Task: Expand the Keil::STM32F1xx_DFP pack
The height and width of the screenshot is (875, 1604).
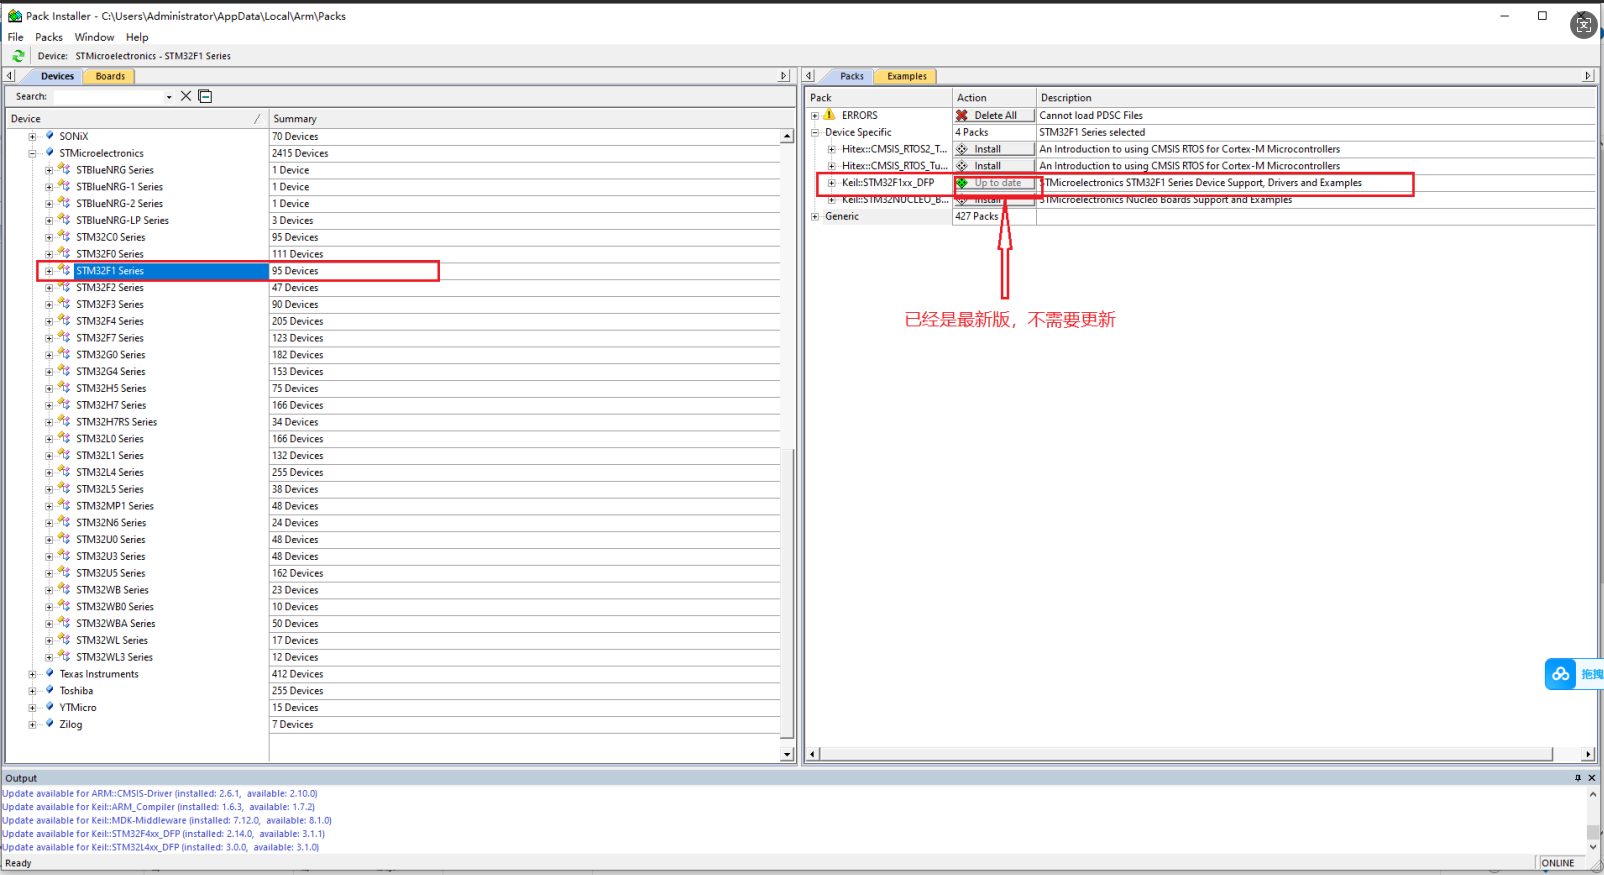Action: (832, 183)
